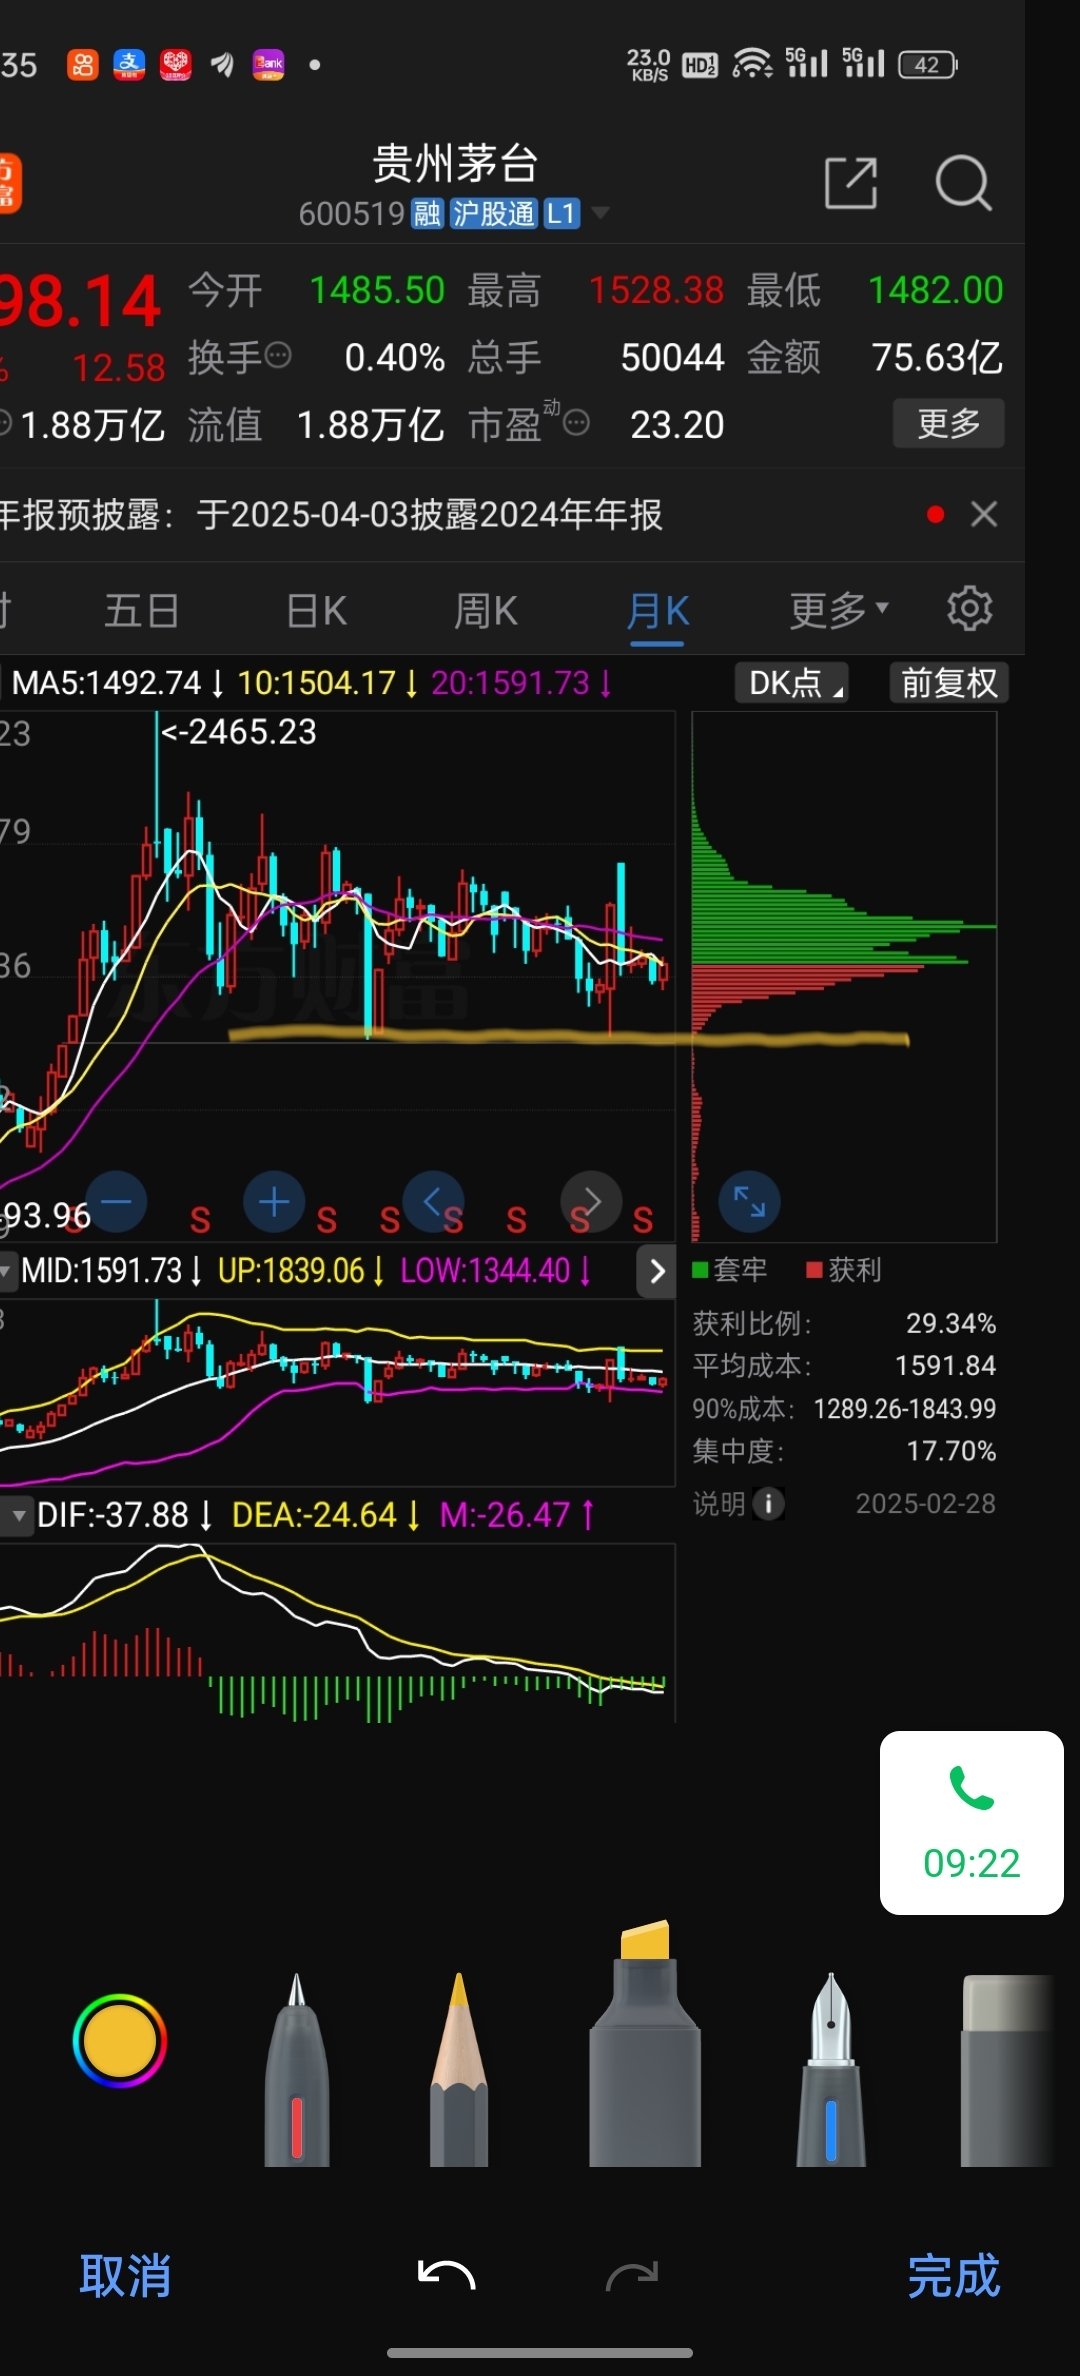Select the fountain pen tool
Image resolution: width=1080 pixels, height=2376 pixels.
click(x=831, y=2070)
